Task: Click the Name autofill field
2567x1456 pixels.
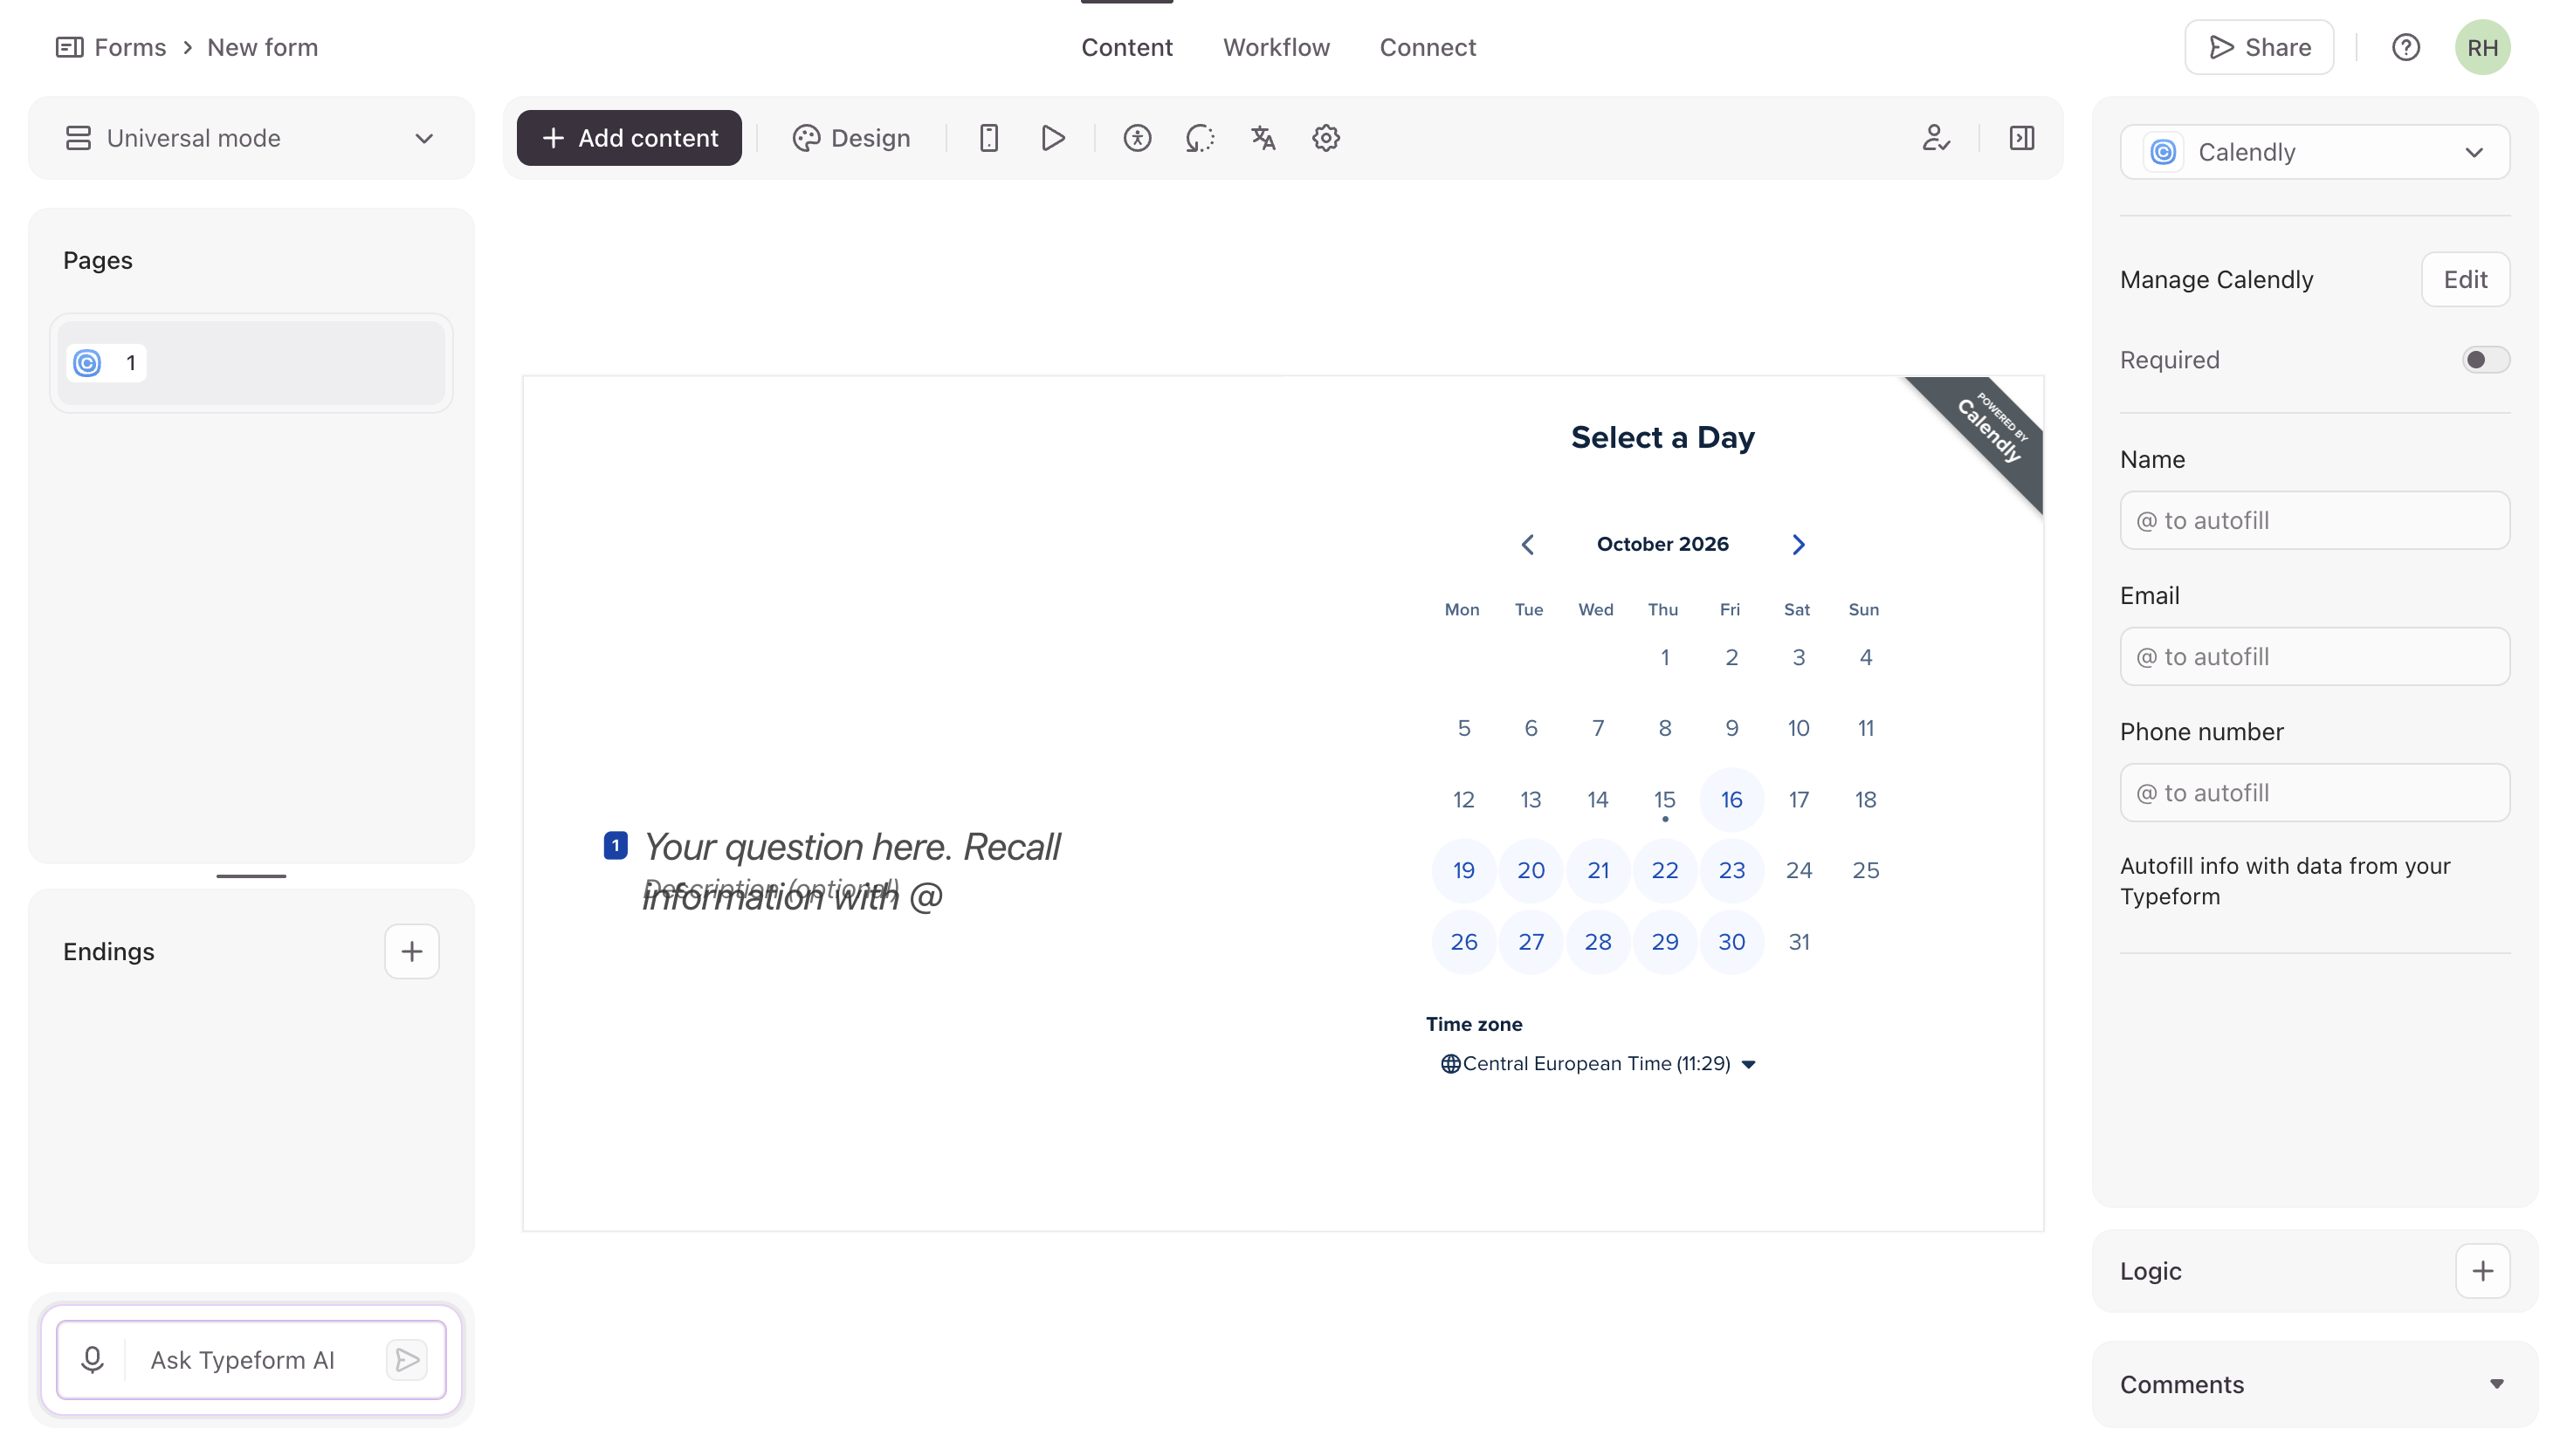Action: 2315,520
